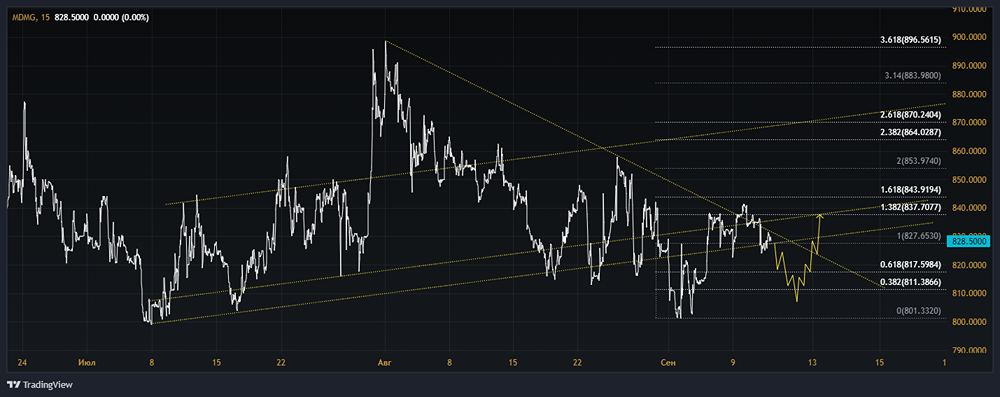Click the 900.0000 price axis label

tap(969, 37)
